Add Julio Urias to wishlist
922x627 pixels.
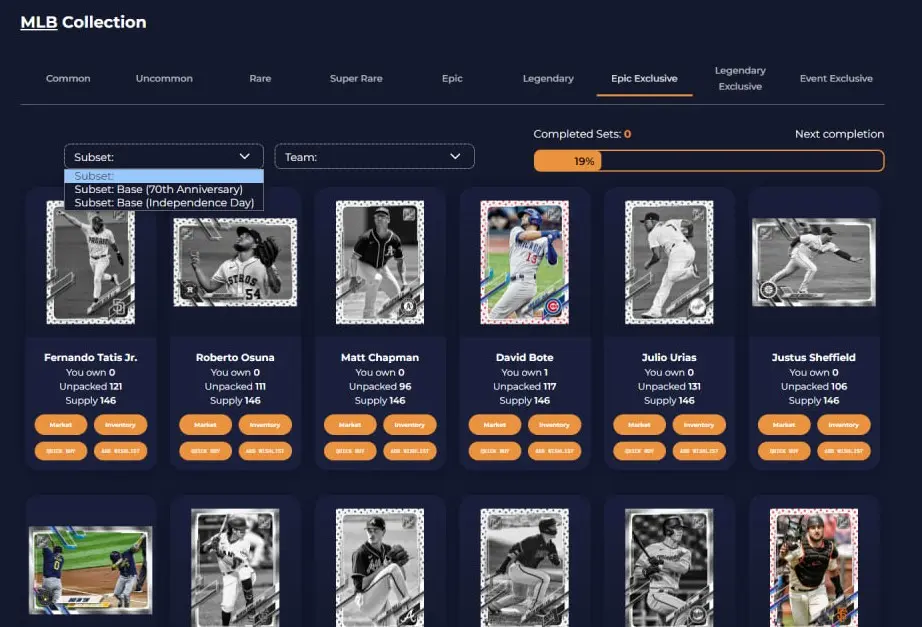[699, 451]
